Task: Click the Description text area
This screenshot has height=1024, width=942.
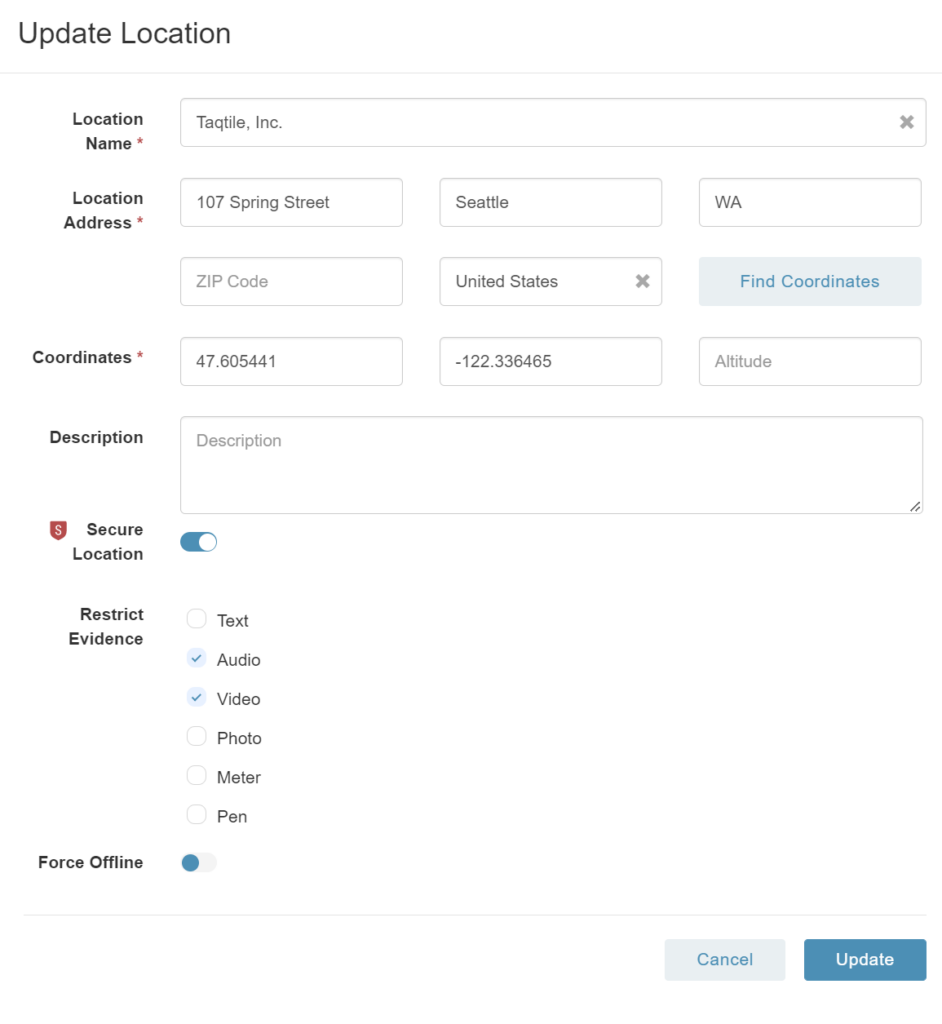Action: coord(551,465)
